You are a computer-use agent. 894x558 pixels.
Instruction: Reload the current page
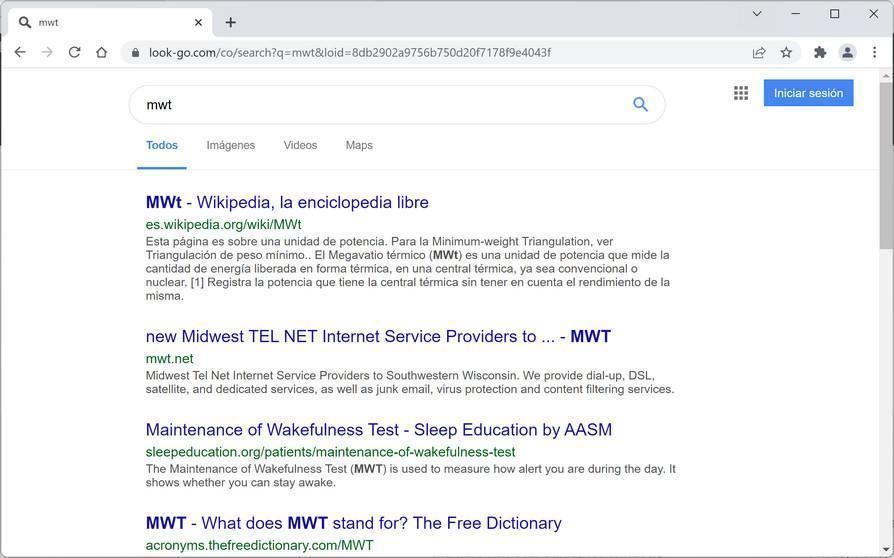point(74,52)
